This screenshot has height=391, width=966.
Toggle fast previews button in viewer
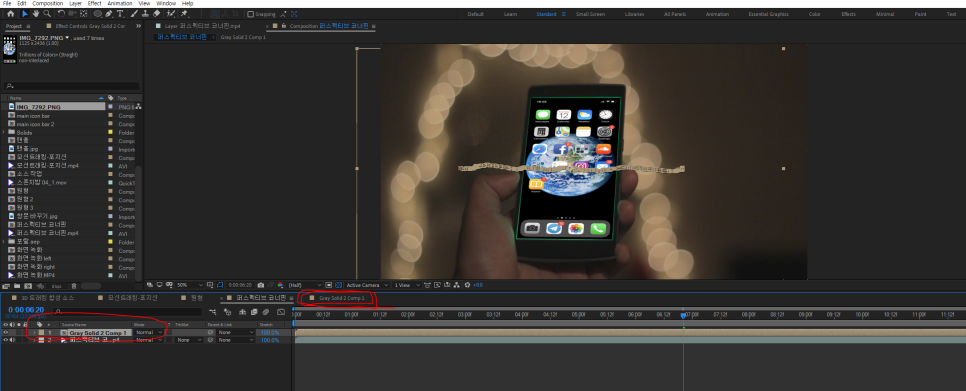click(437, 285)
